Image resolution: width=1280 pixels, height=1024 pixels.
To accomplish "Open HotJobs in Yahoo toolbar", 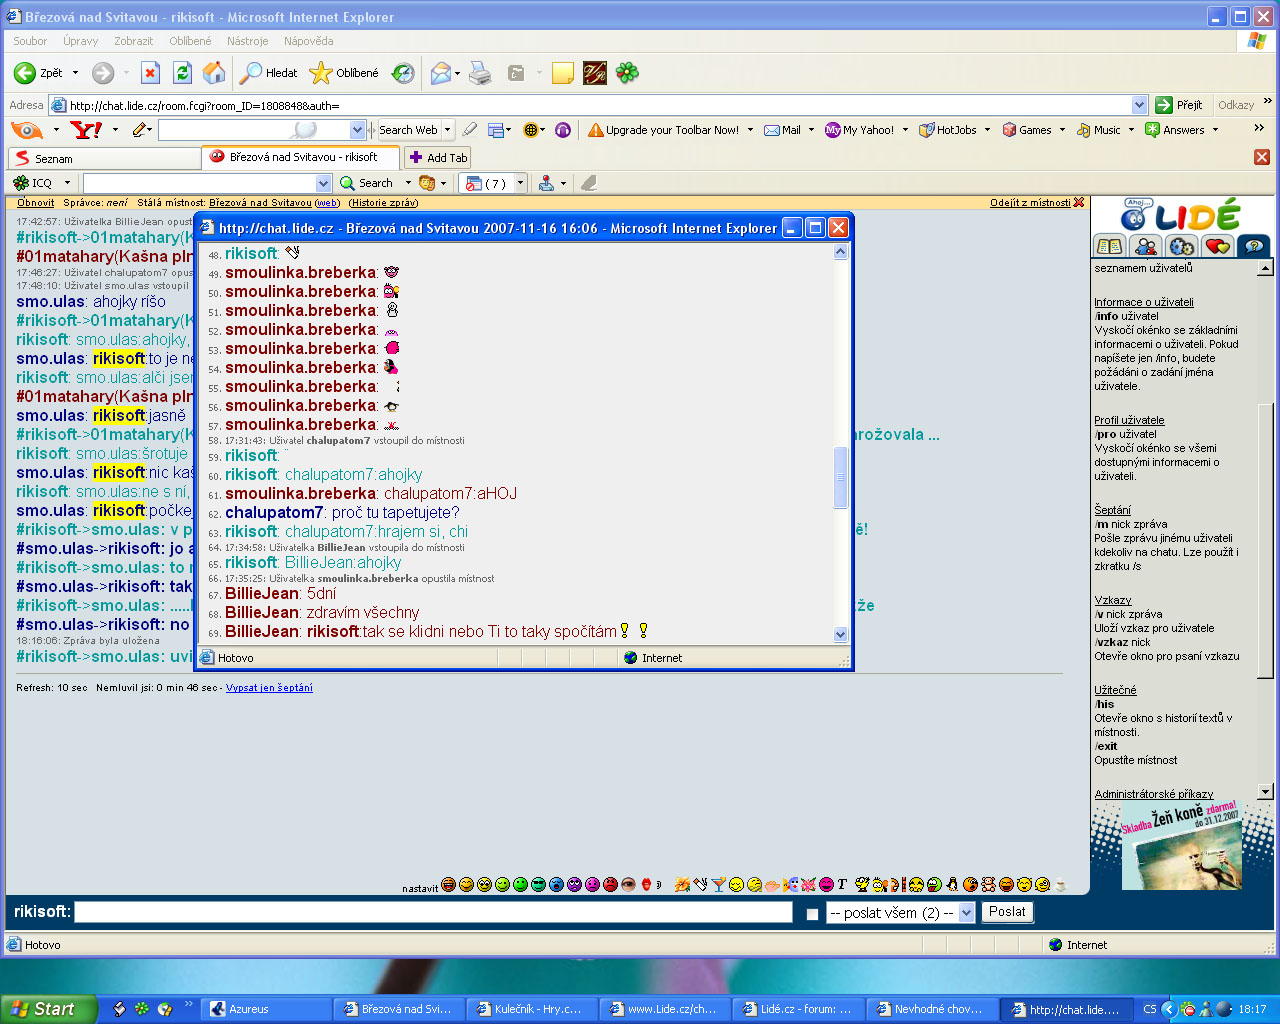I will click(x=948, y=130).
